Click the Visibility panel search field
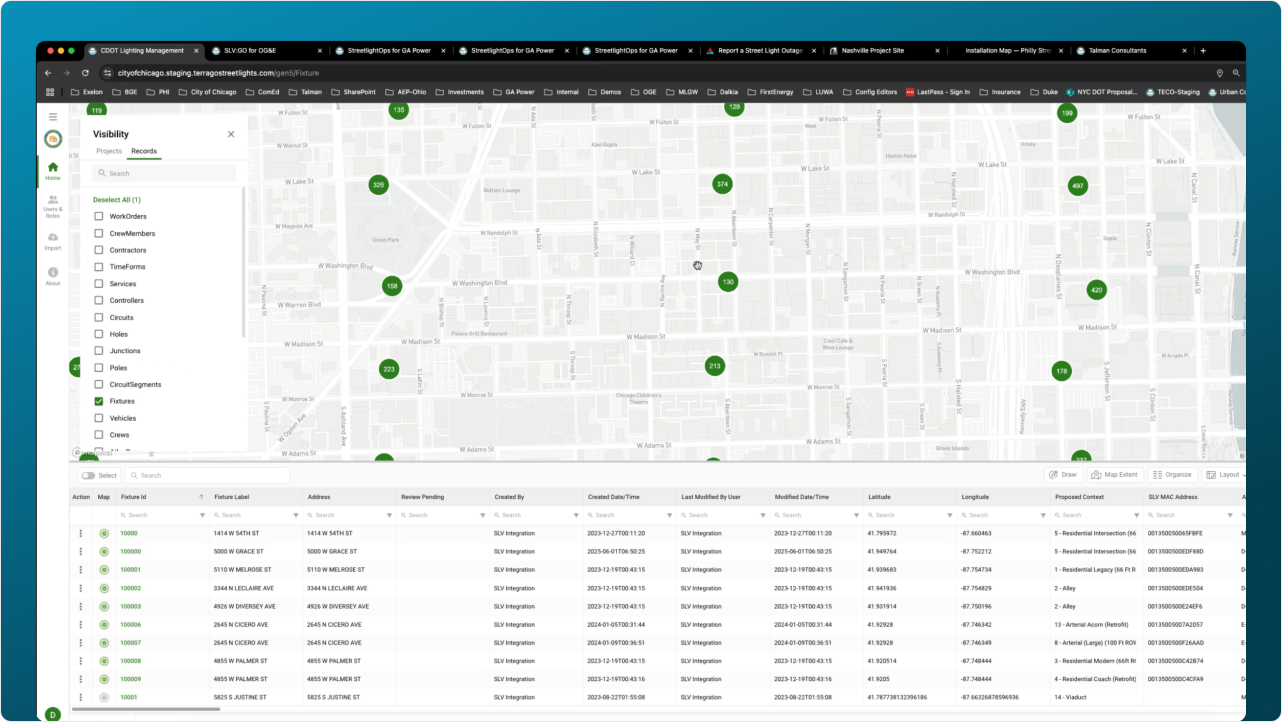Viewport: 1282px width, 722px height. click(x=165, y=173)
